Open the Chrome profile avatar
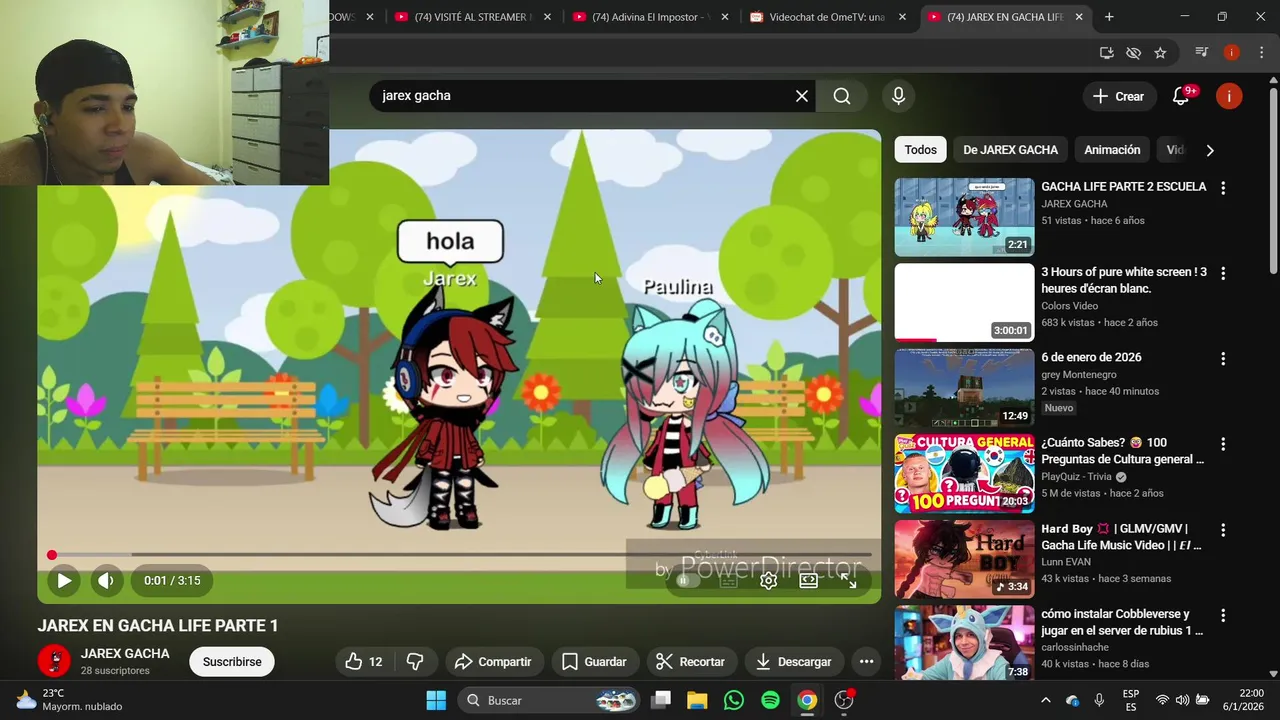 [1231, 53]
